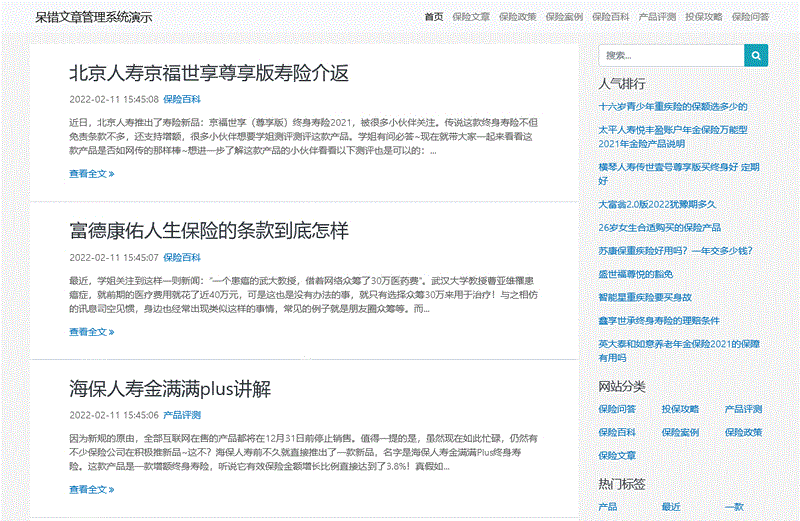Click the search input field
Screen dimensions: 800x521
[671, 55]
